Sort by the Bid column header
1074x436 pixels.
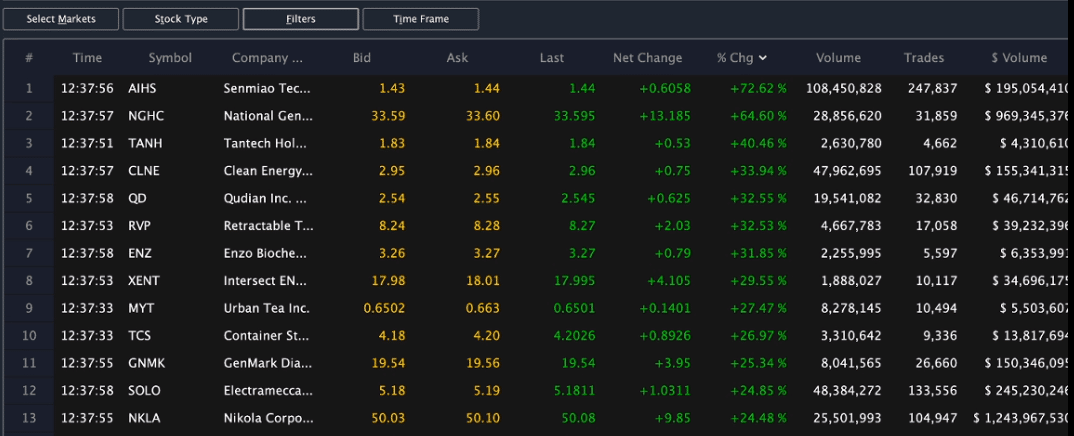point(362,58)
